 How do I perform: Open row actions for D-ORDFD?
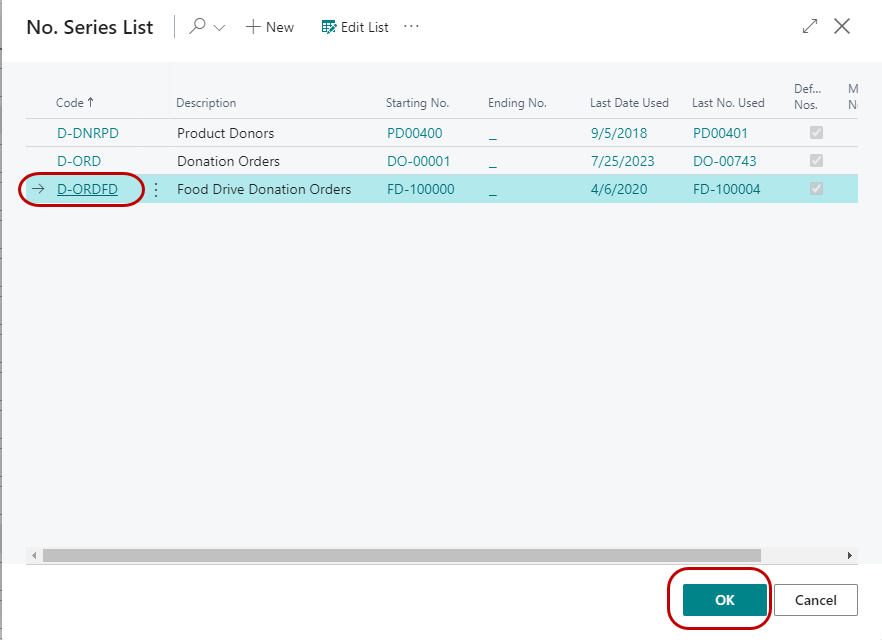155,189
